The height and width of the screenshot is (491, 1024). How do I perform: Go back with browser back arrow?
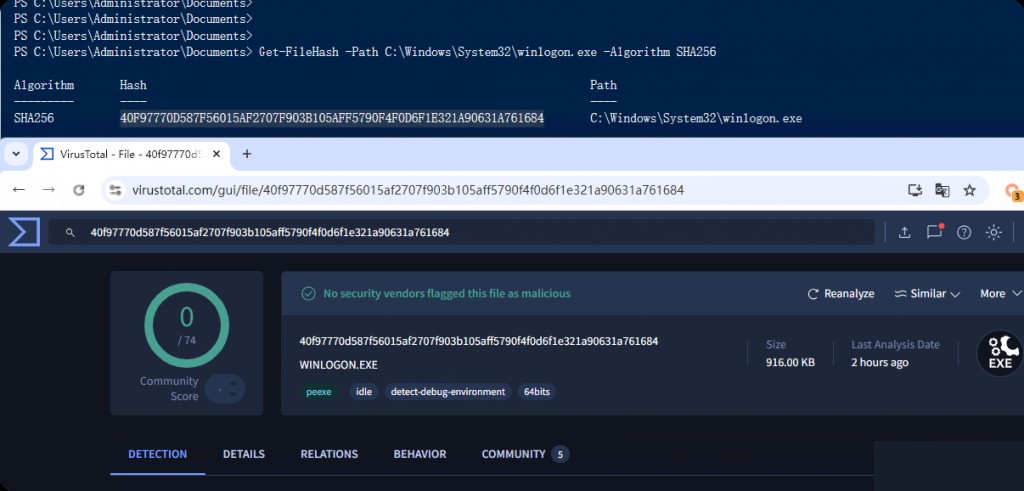tap(19, 190)
